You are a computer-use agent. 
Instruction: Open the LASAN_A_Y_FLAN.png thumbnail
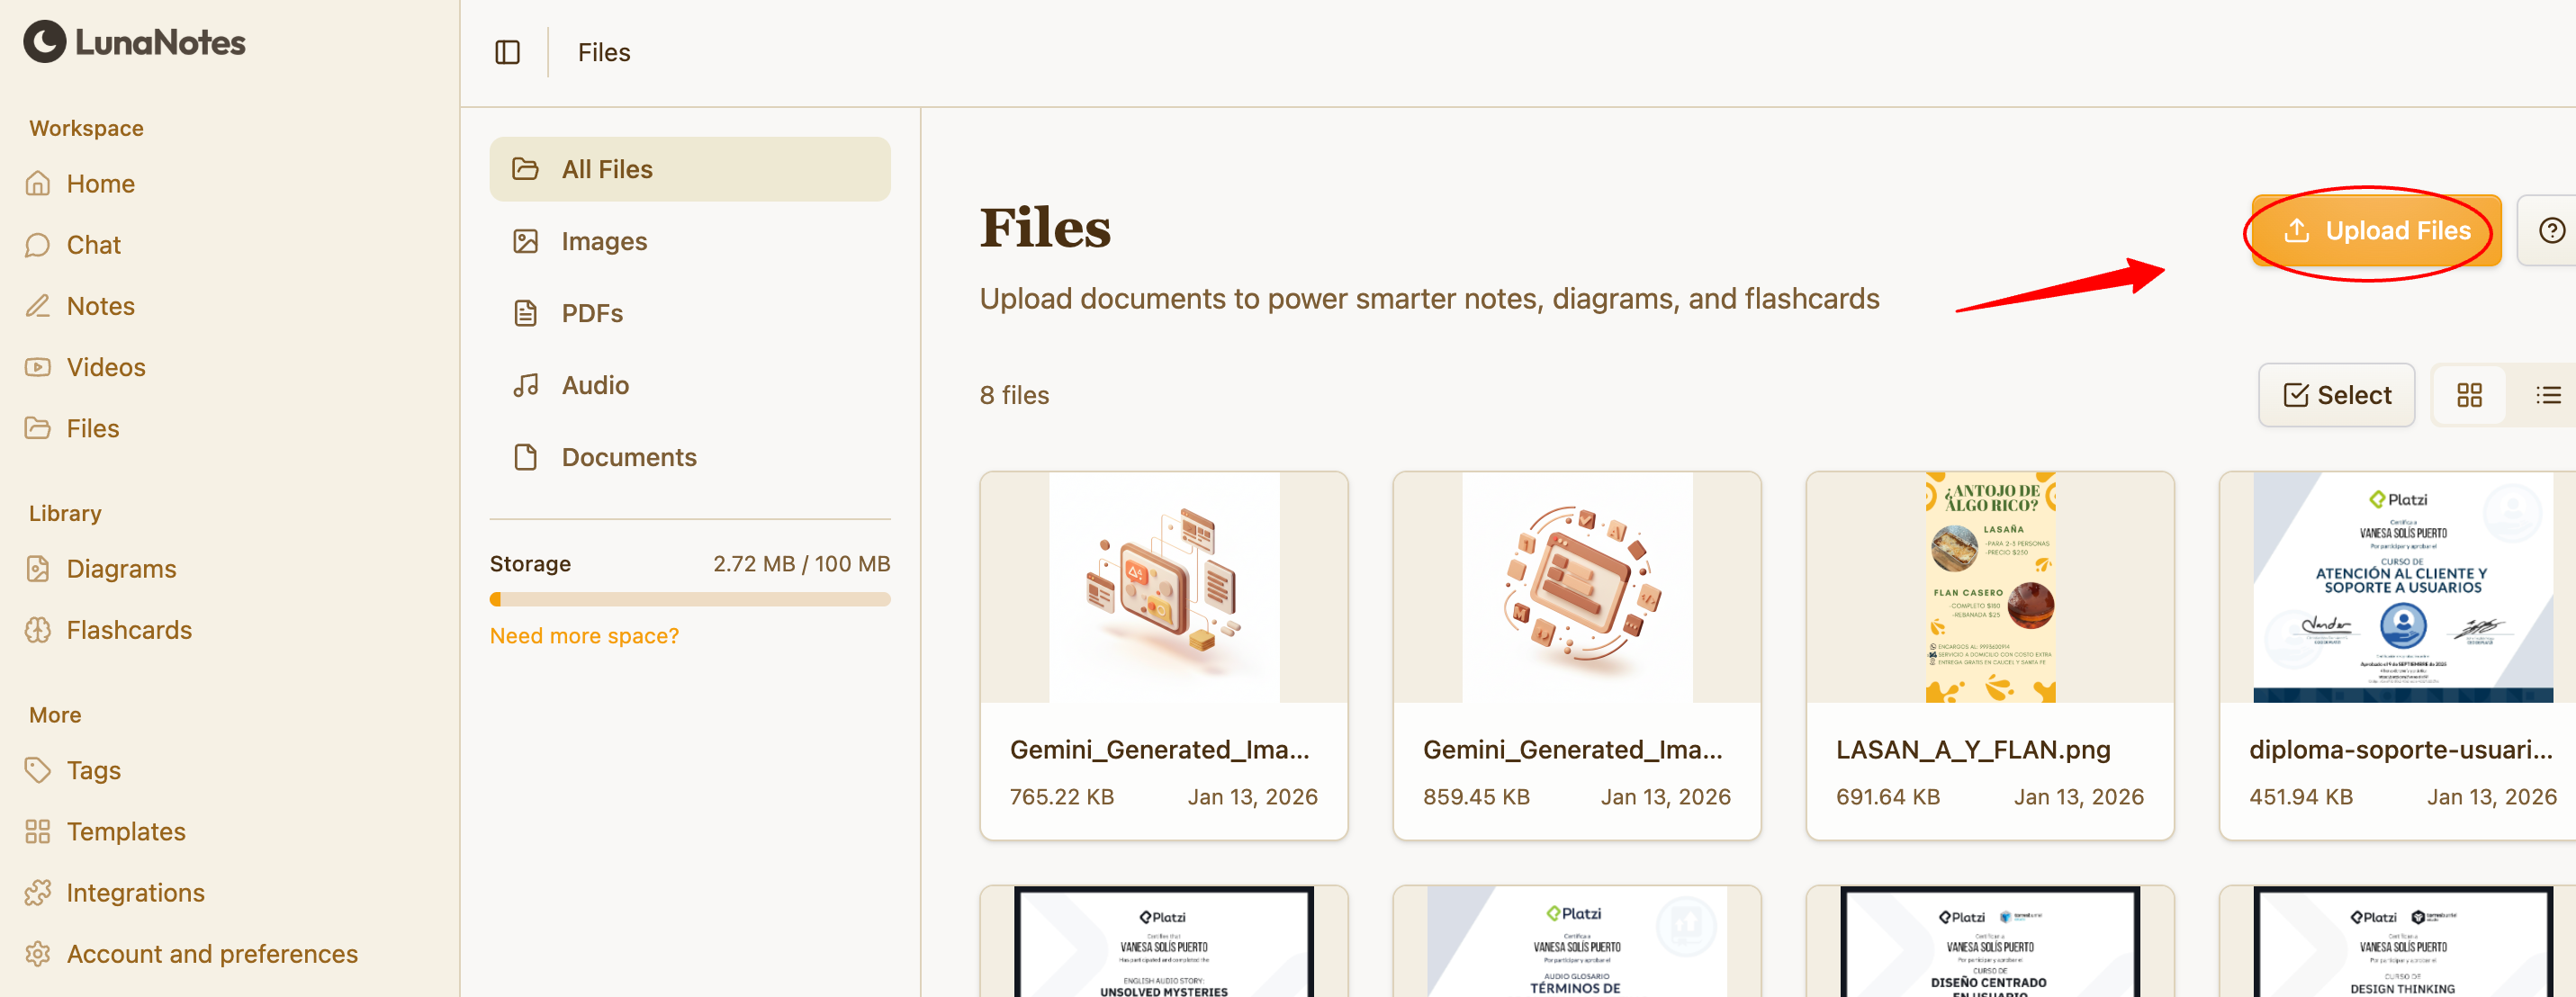click(x=1989, y=588)
